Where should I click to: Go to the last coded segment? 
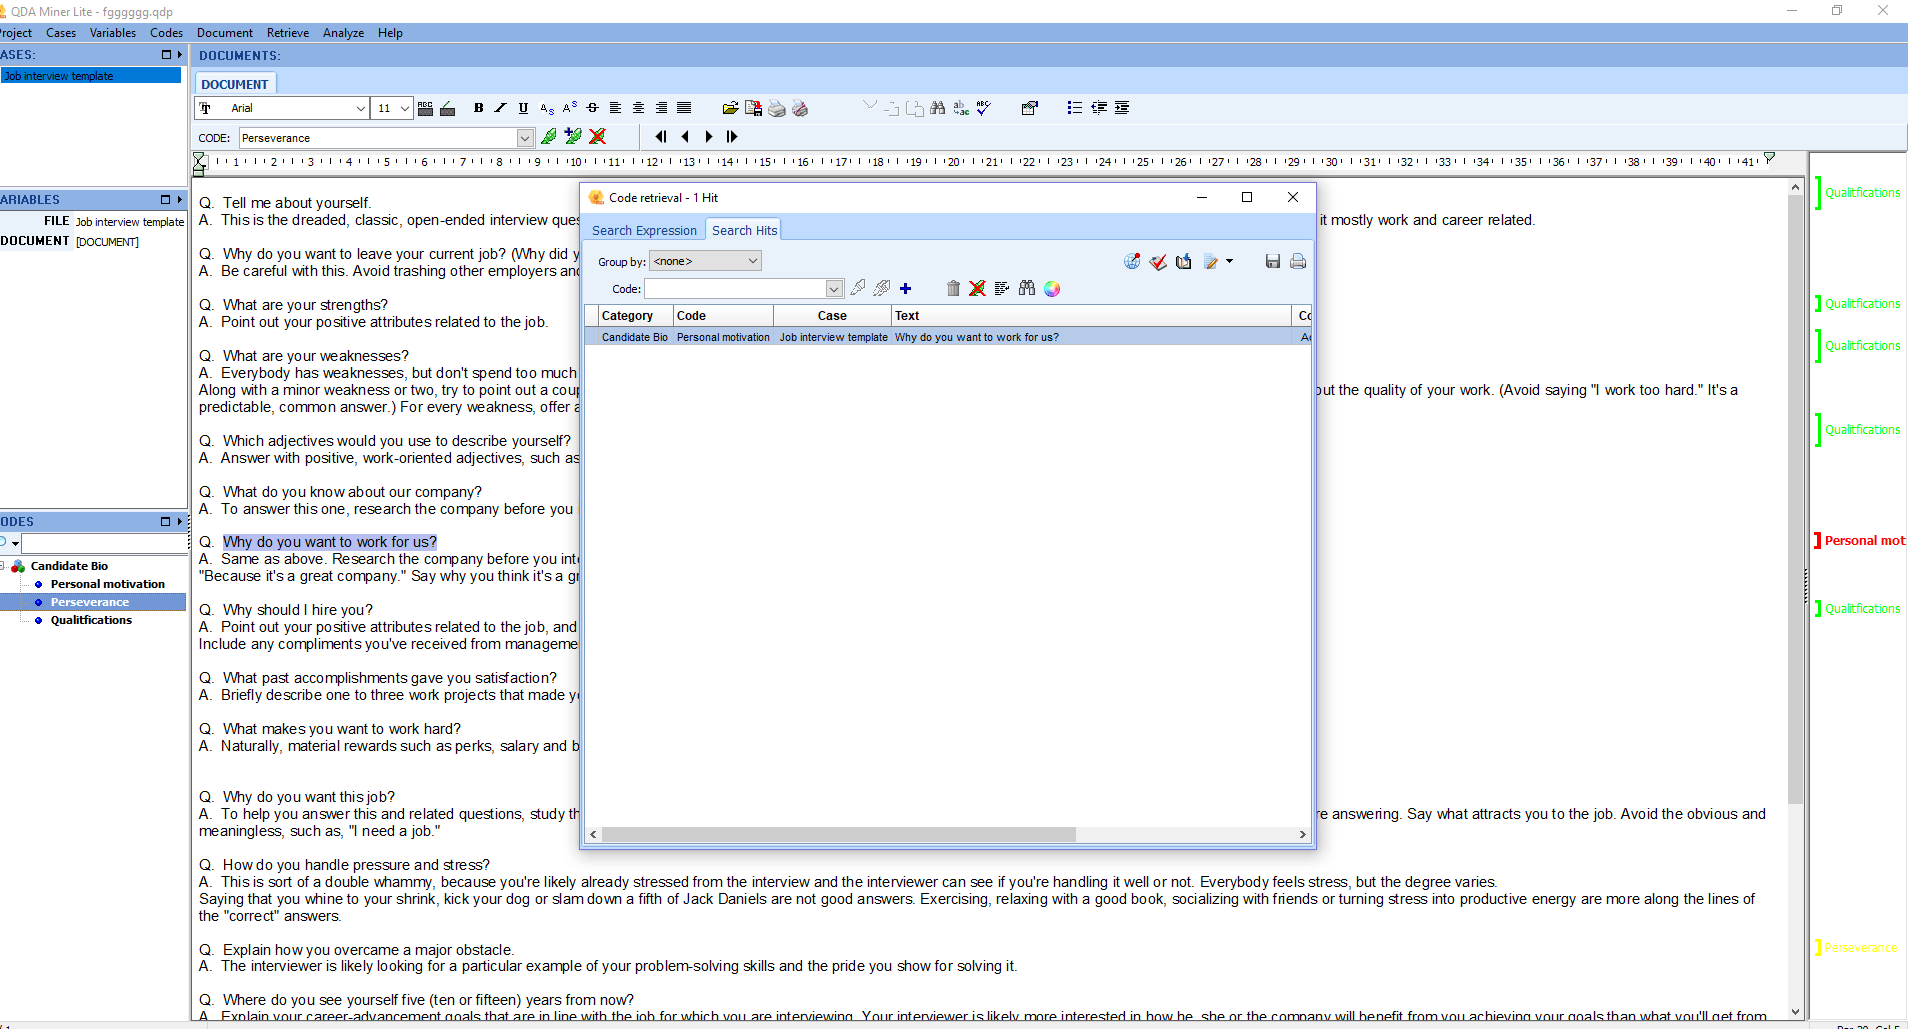732,137
